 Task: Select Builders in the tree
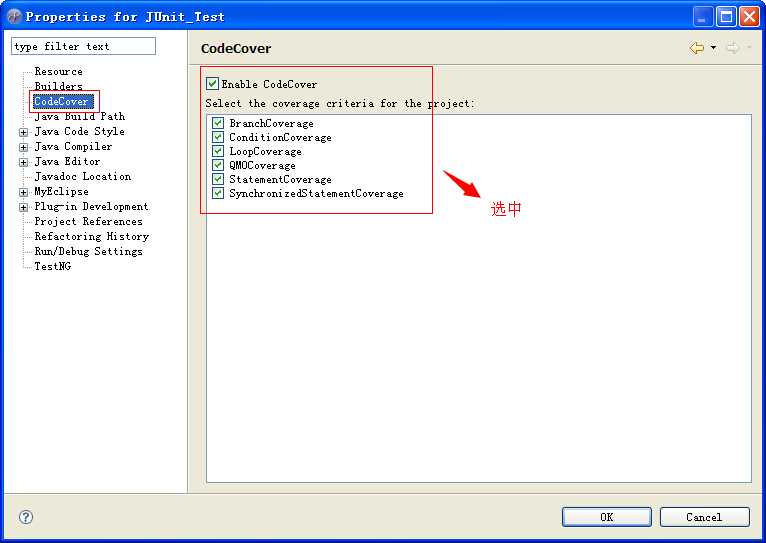pos(58,86)
